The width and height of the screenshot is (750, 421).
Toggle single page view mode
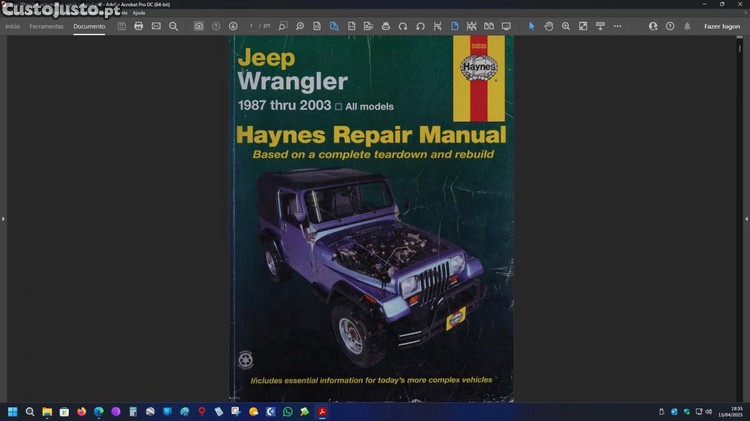[454, 26]
